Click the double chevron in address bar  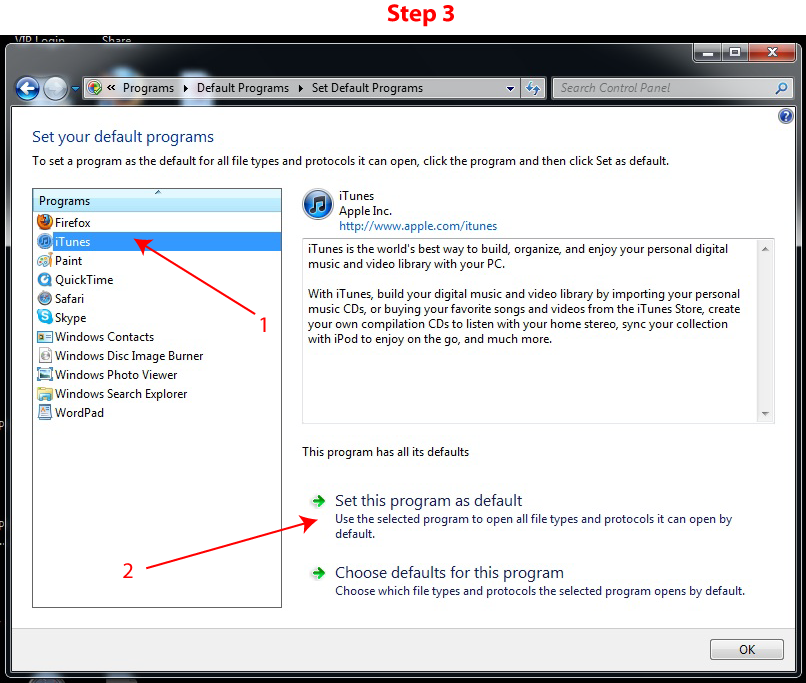[x=111, y=88]
